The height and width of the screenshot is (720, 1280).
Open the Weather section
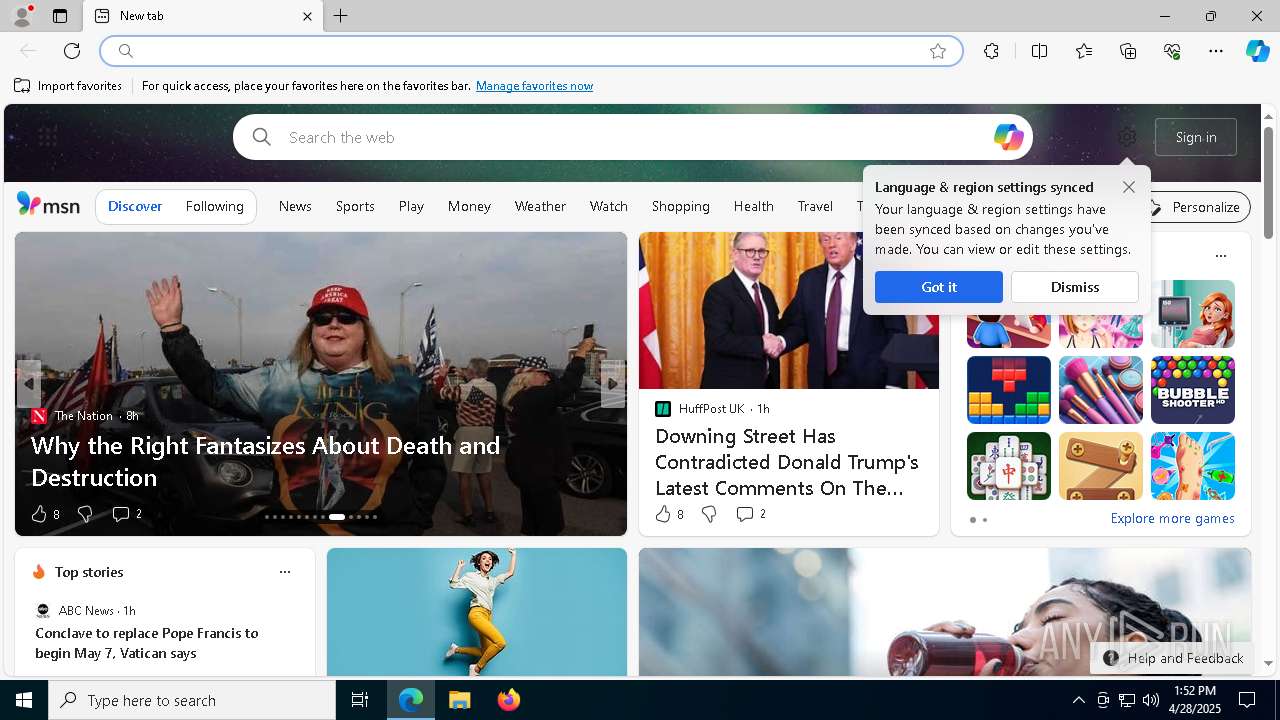pos(540,206)
